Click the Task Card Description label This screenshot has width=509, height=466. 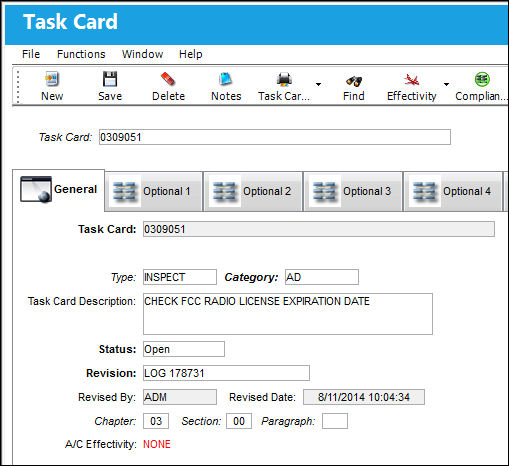pos(82,301)
